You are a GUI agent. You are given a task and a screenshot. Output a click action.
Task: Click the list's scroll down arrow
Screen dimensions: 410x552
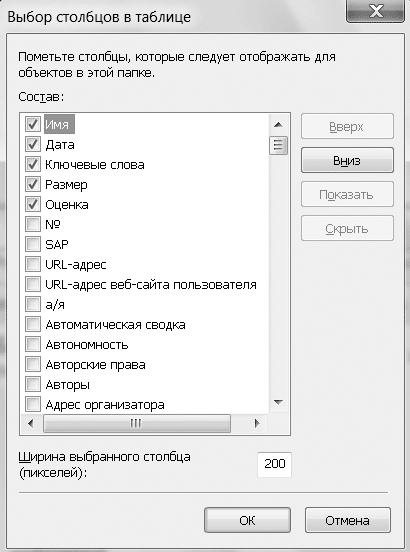[278, 402]
